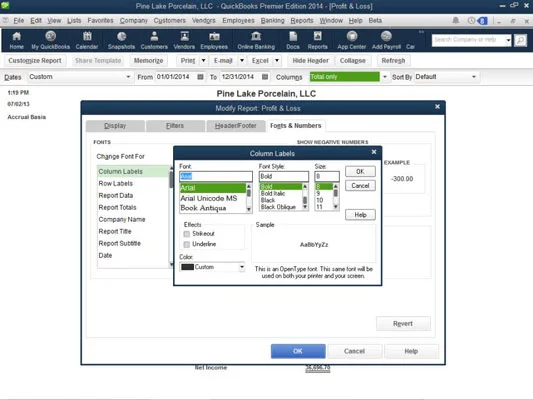Expand the Columns dropdown
This screenshot has height=400, width=533.
[x=385, y=77]
